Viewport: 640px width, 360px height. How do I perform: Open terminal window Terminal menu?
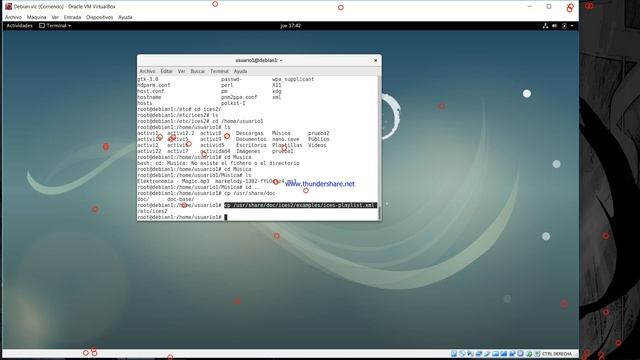tap(219, 71)
